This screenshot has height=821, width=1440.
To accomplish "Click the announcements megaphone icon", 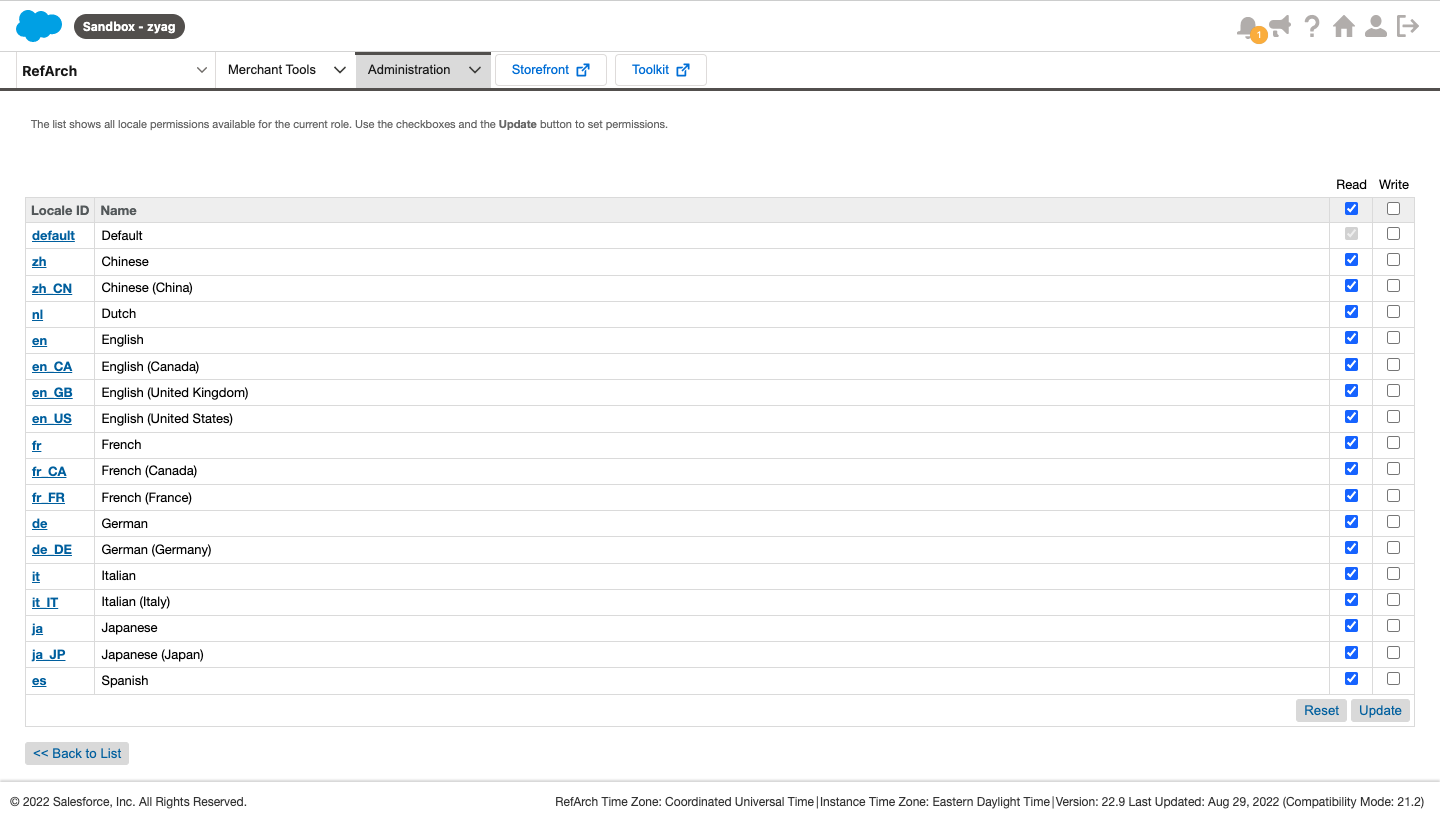I will tap(1280, 26).
